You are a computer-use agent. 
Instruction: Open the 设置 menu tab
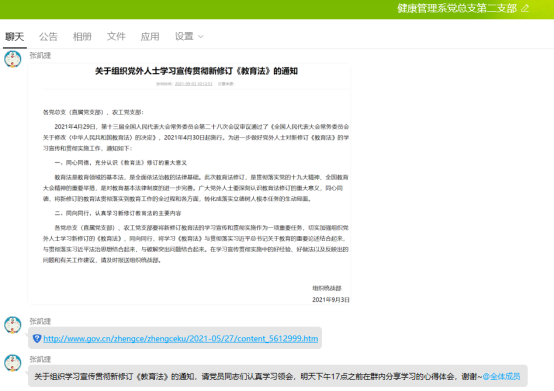tap(184, 36)
